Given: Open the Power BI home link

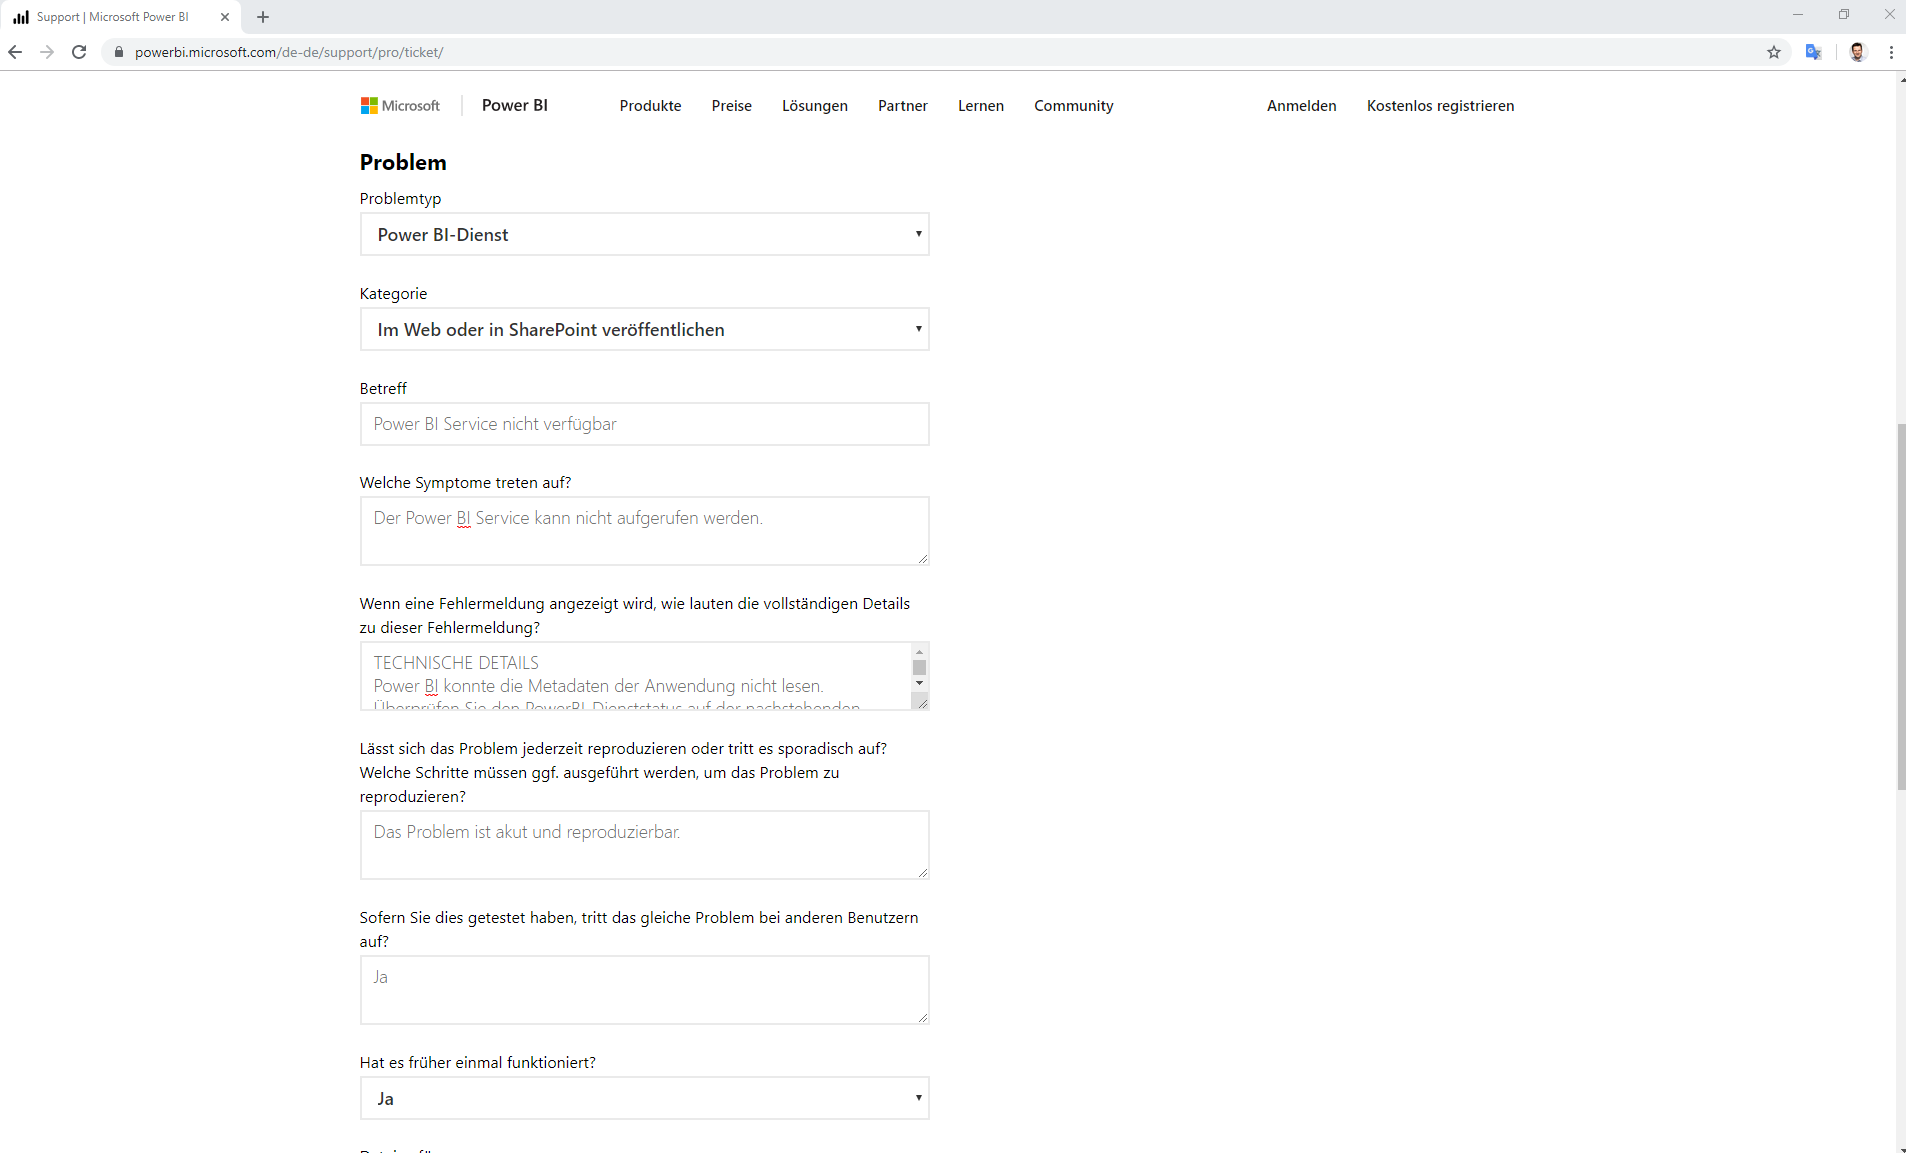Looking at the screenshot, I should tap(515, 105).
